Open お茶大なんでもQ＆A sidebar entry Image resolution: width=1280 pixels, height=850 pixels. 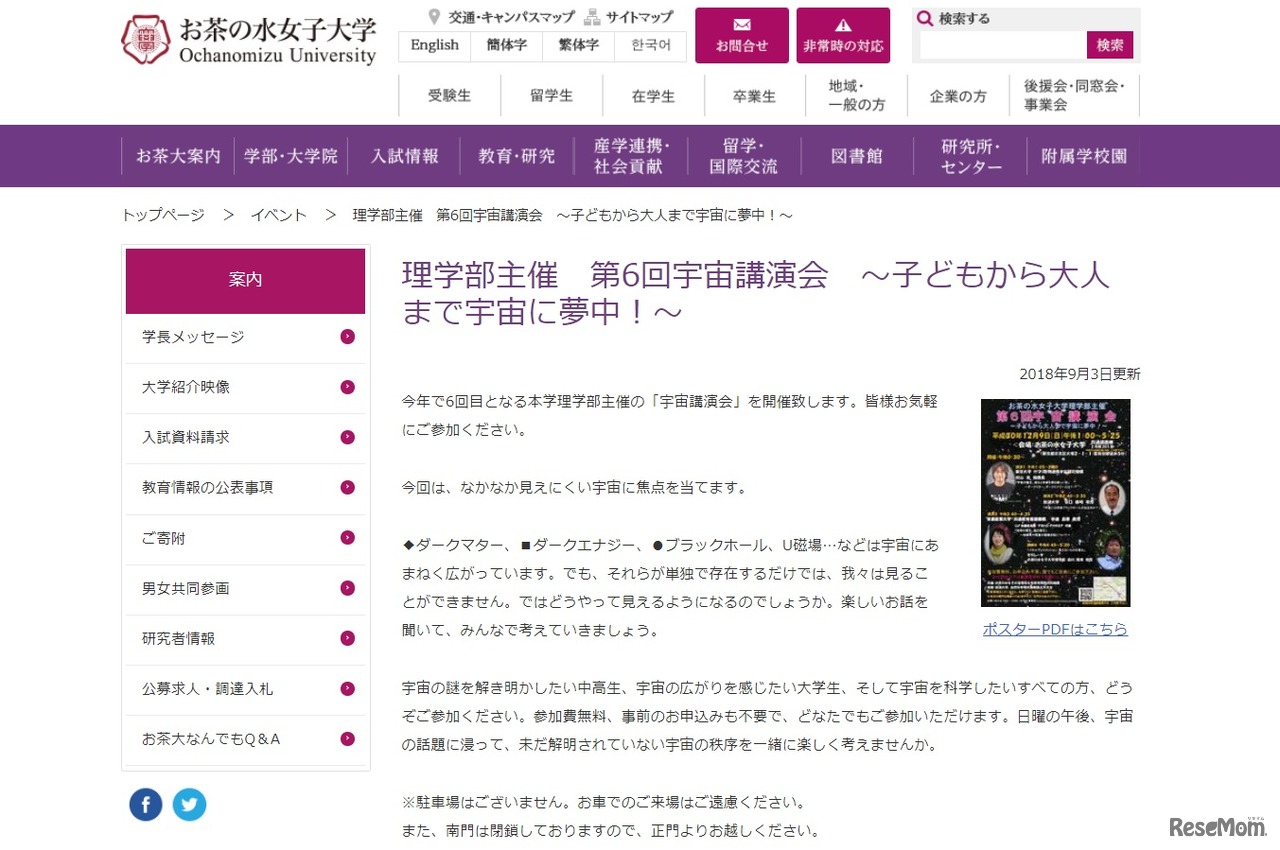tap(245, 739)
